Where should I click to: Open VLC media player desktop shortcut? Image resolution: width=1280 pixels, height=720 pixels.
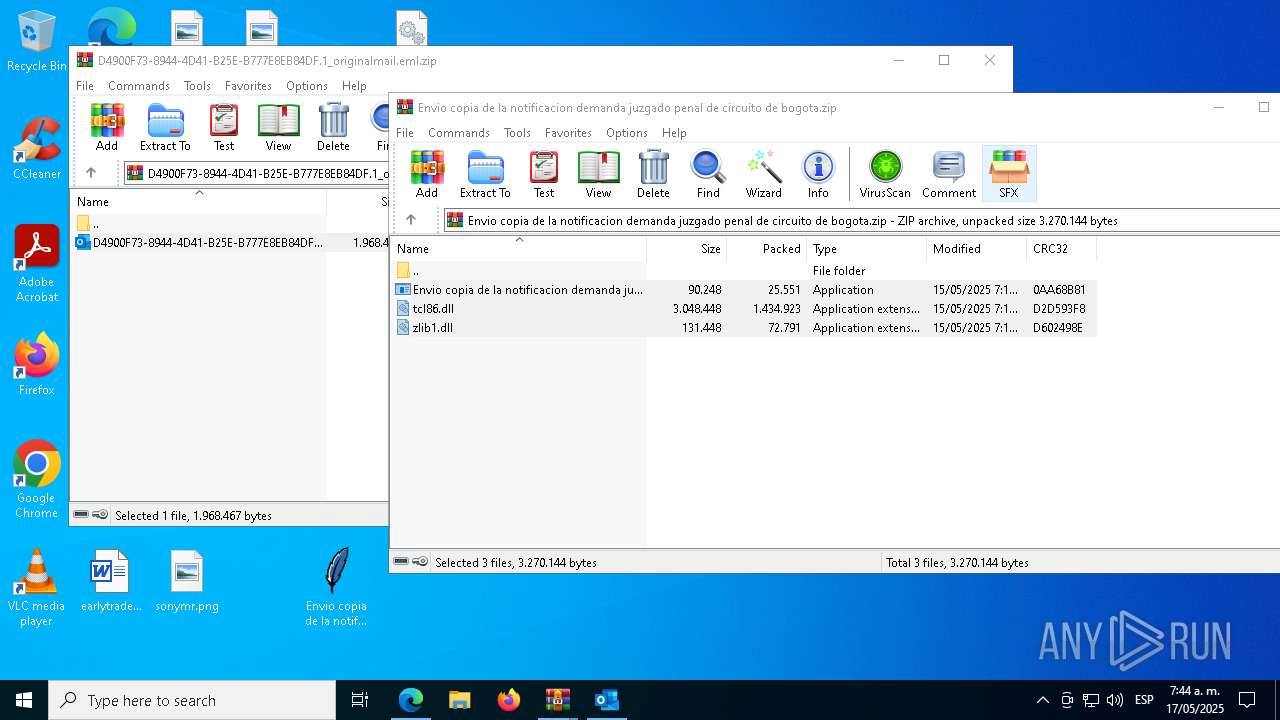(36, 588)
